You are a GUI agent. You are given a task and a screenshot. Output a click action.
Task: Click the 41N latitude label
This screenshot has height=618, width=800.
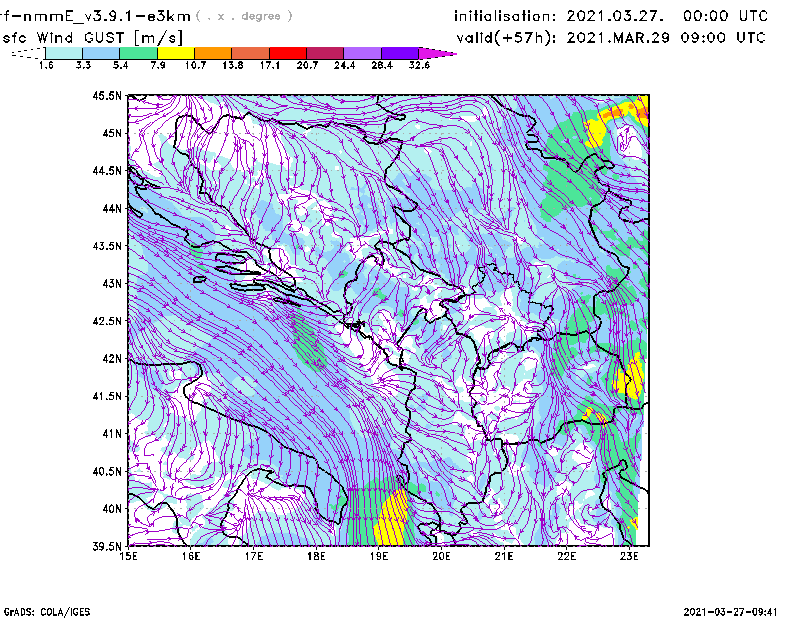[x=112, y=433]
